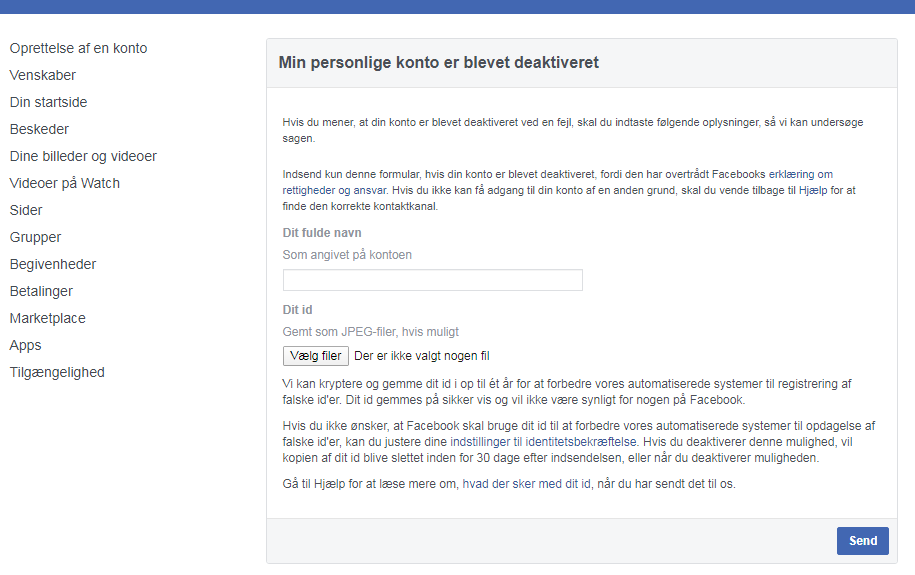Select 'Din startside' in sidebar
The width and height of the screenshot is (915, 575).
pos(48,102)
